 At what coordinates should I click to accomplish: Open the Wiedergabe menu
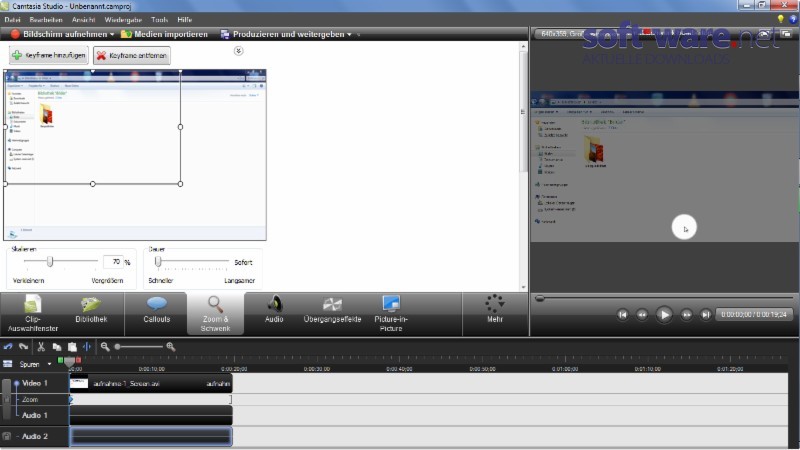(x=123, y=20)
